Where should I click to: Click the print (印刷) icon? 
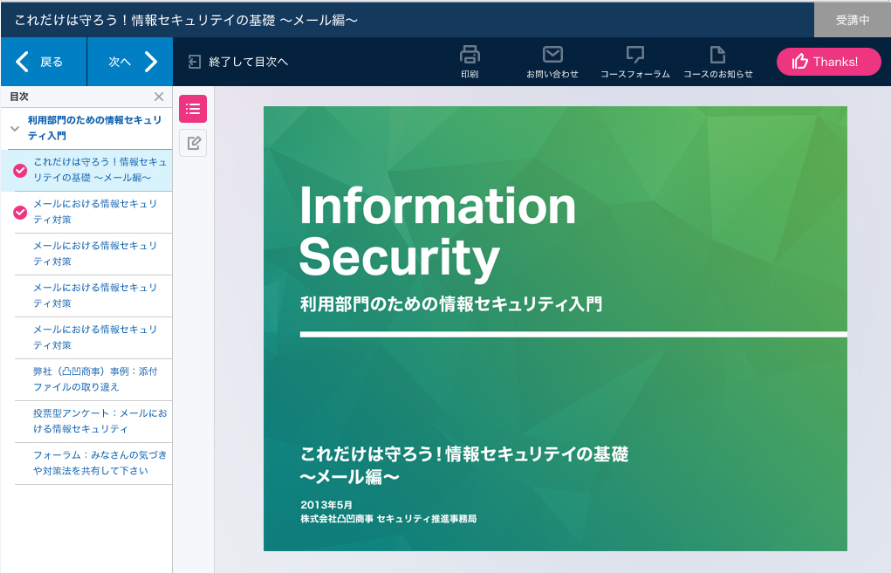[470, 55]
